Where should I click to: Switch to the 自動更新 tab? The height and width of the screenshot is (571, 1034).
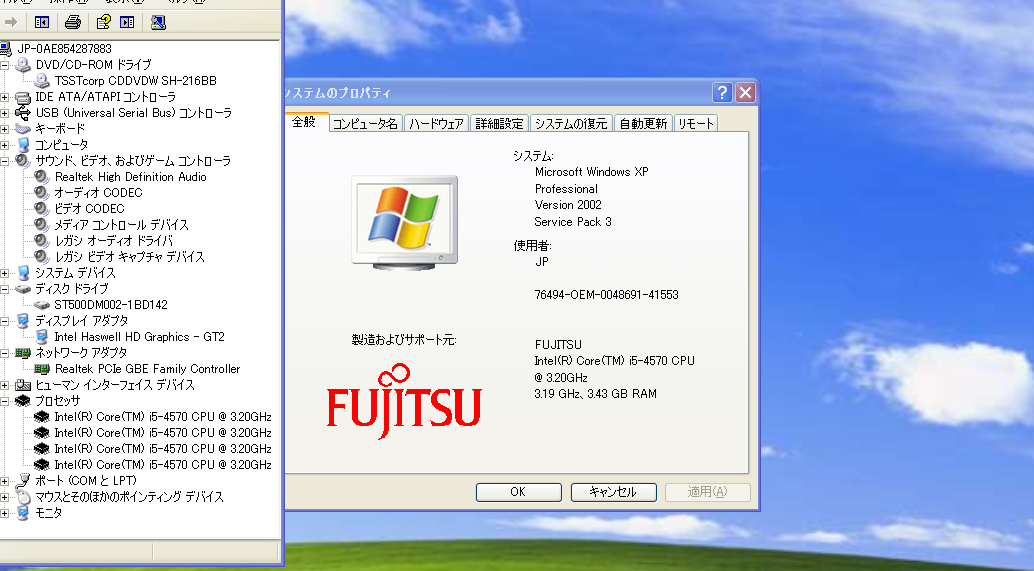tap(644, 124)
